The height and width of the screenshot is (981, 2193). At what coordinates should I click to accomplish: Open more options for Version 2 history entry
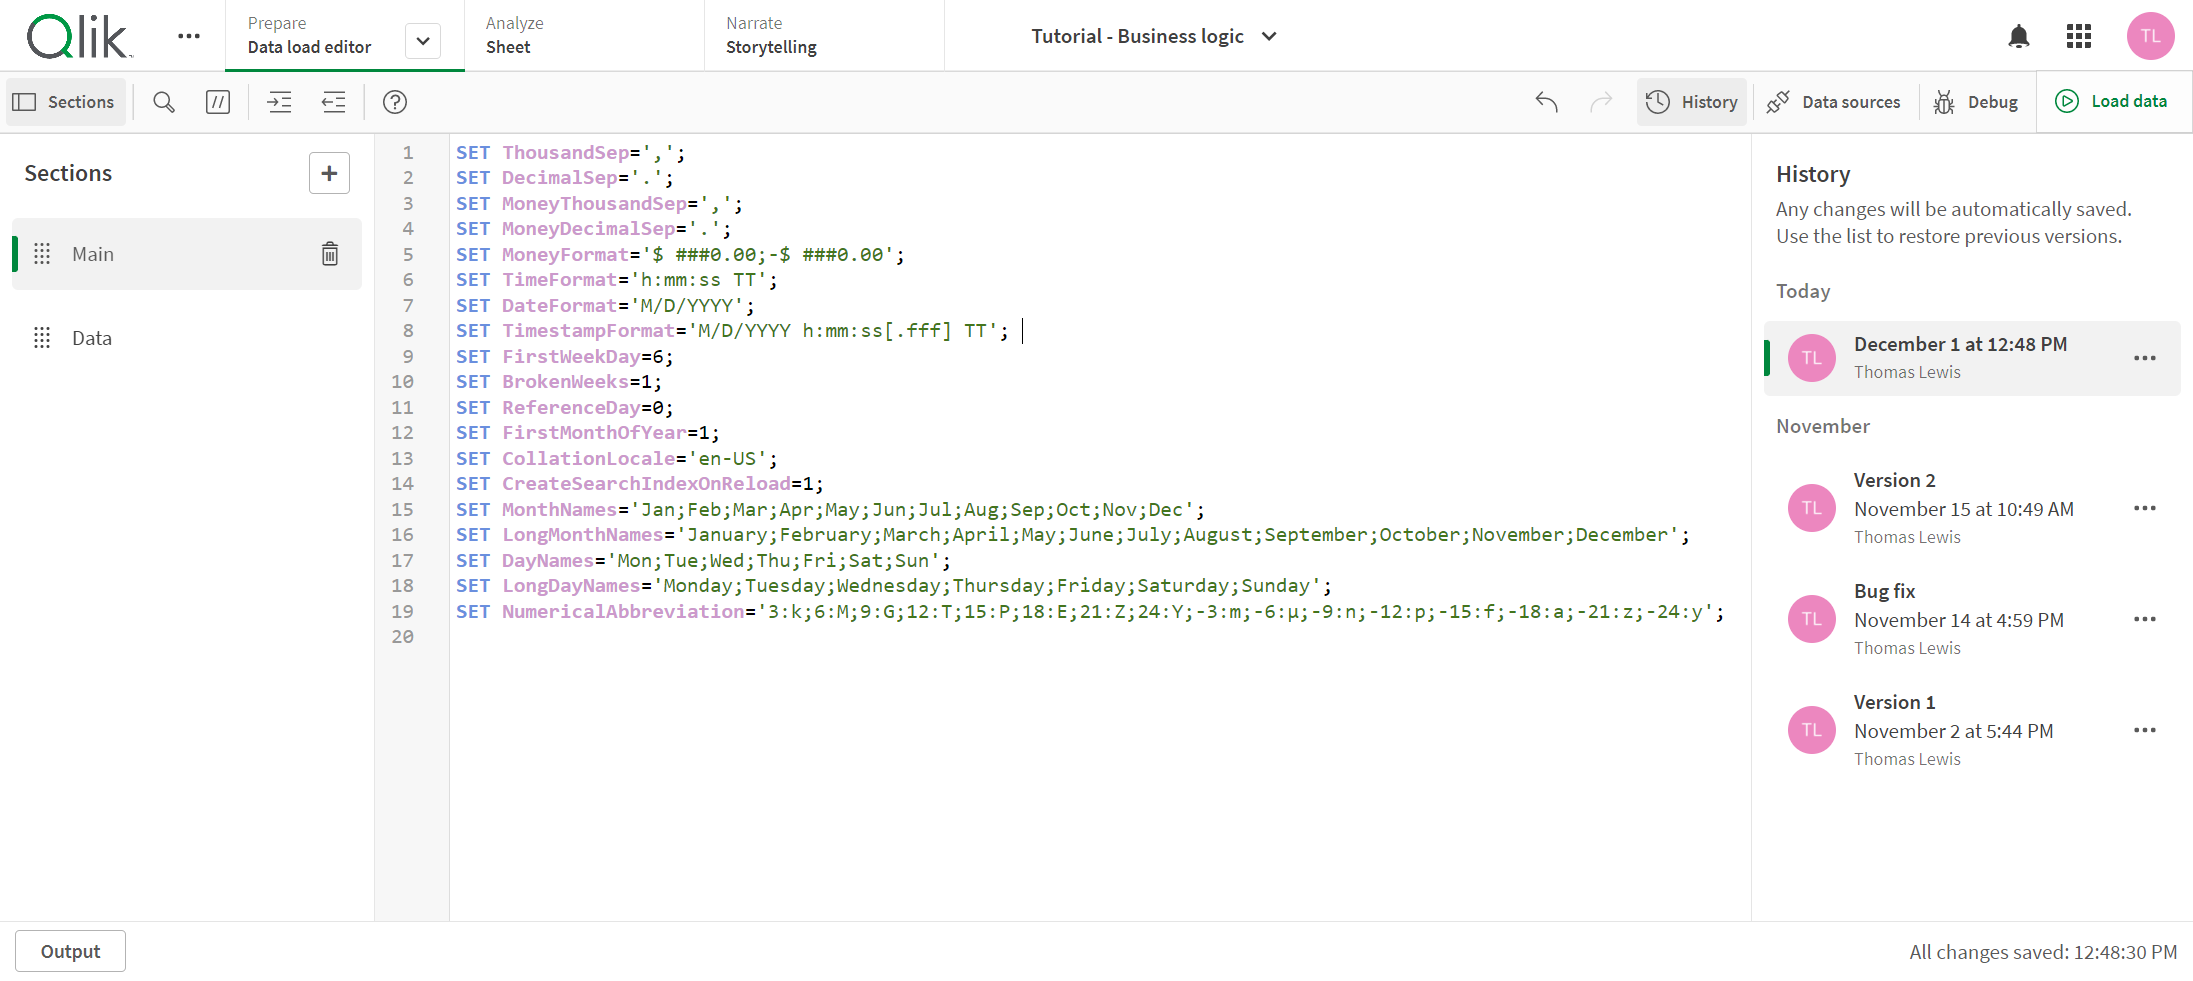click(2144, 508)
